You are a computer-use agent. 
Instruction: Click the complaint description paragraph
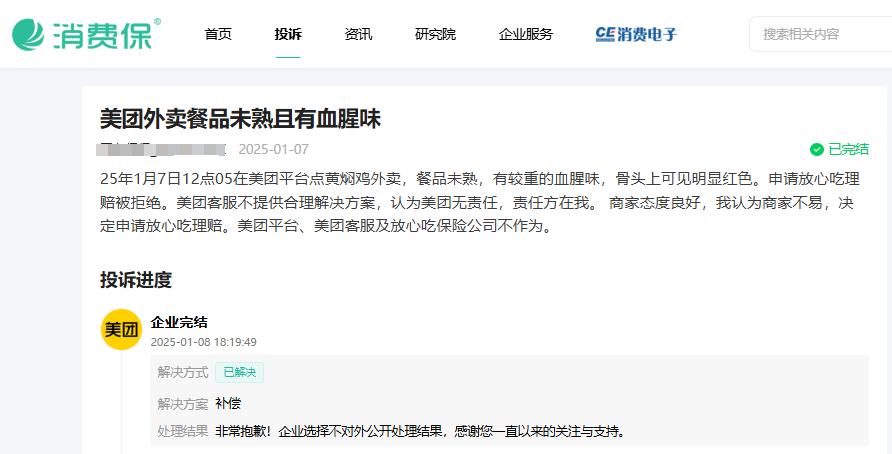480,203
